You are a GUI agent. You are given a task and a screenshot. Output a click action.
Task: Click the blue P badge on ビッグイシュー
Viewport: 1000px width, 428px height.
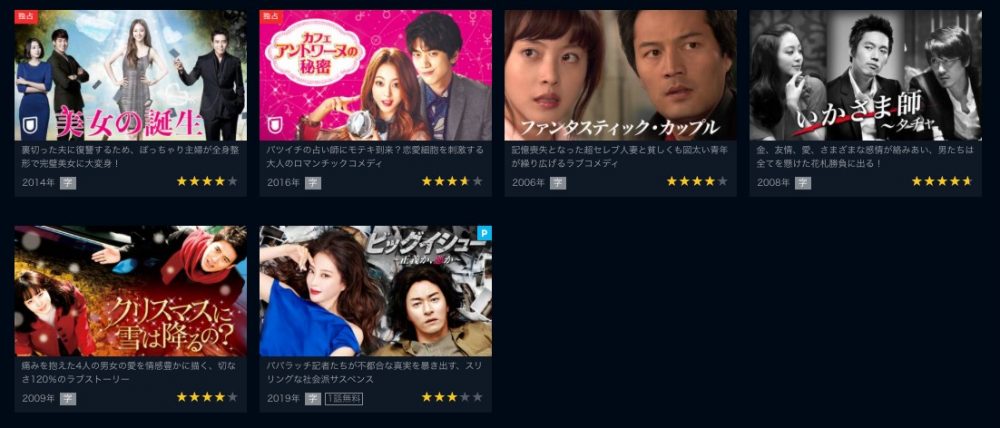(x=485, y=233)
